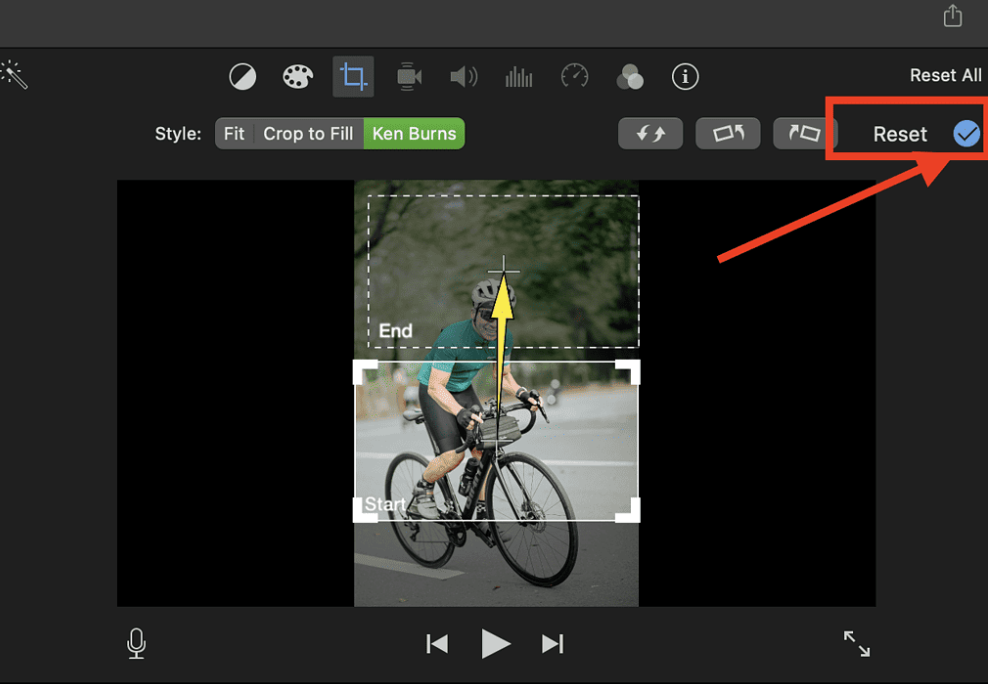Open the Video Stabilization settings
Screen dimensions: 988x684
pyautogui.click(x=408, y=76)
